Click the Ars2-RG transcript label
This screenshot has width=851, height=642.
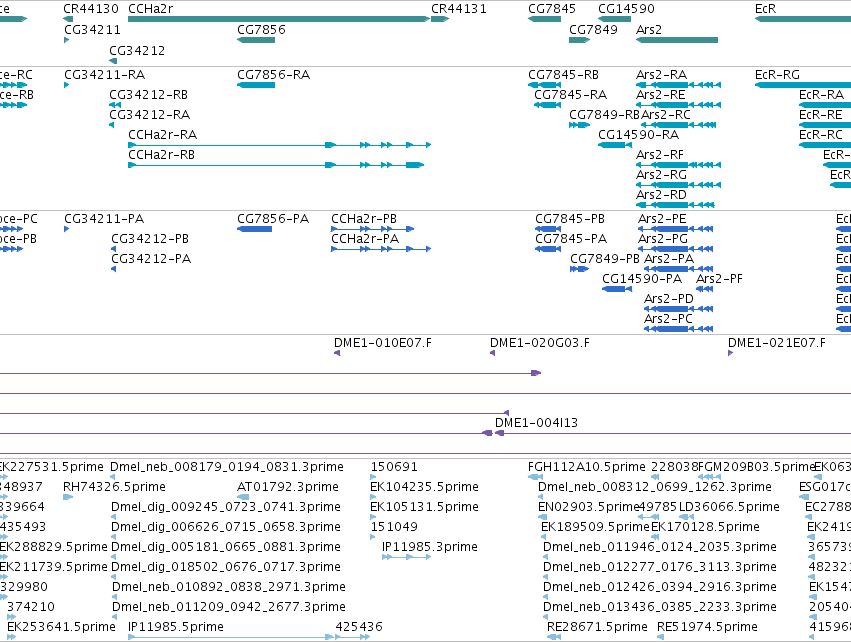(661, 175)
